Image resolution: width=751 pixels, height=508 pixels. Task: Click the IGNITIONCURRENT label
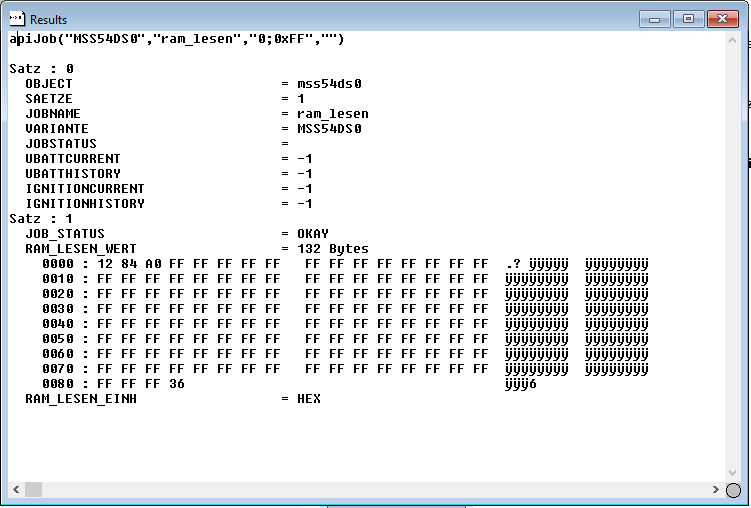[85, 189]
